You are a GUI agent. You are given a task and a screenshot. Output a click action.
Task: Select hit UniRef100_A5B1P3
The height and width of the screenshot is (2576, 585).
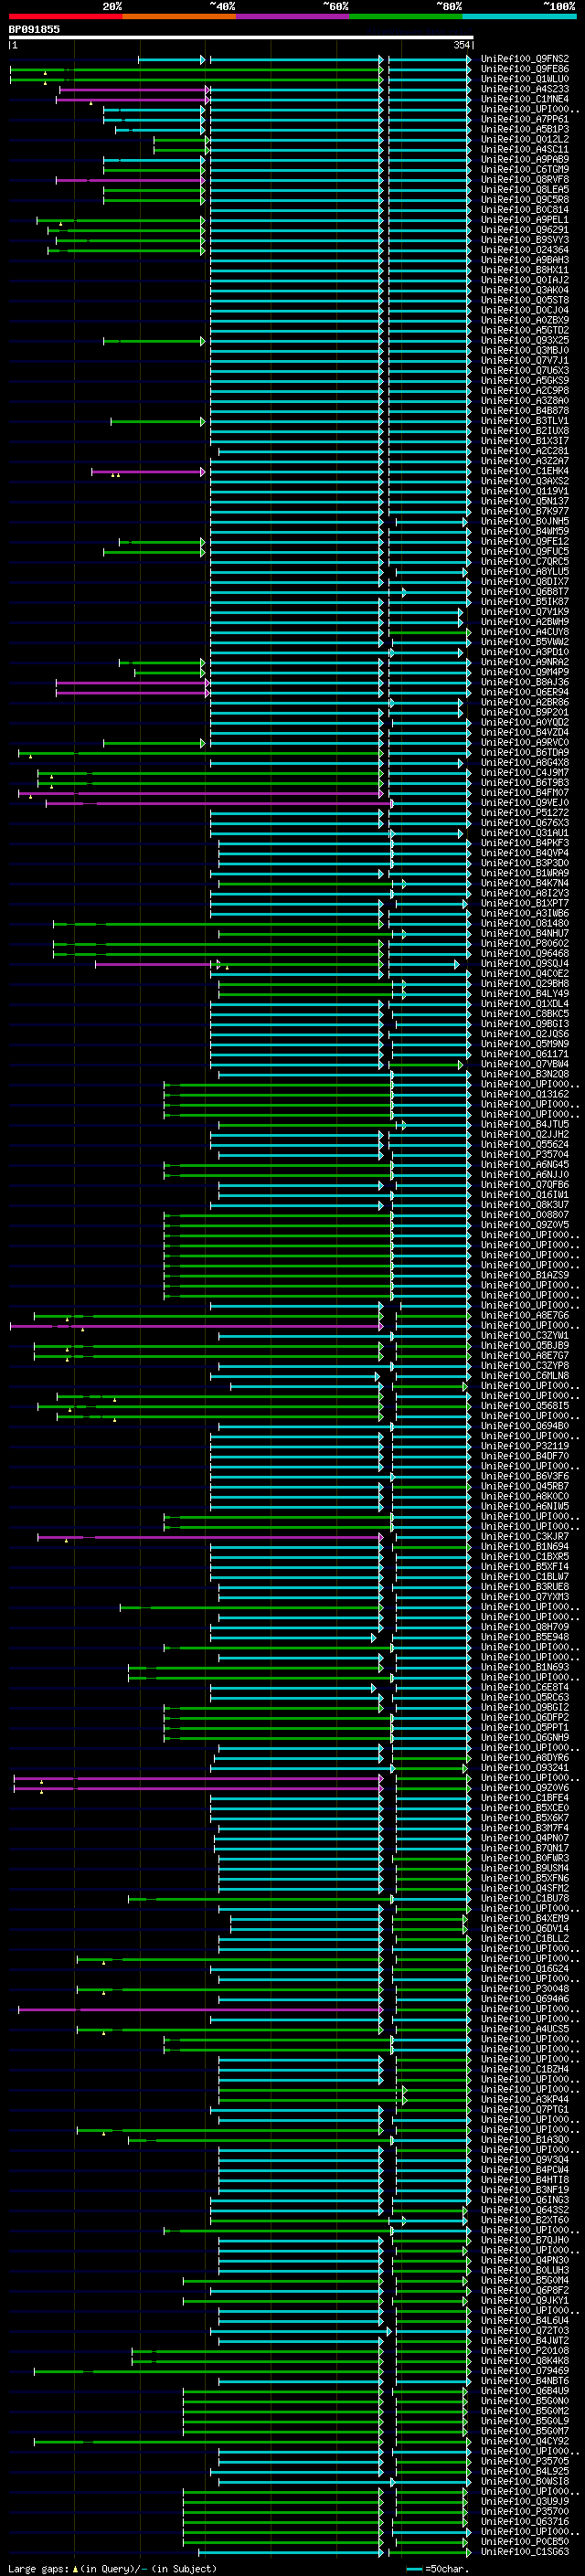[524, 129]
